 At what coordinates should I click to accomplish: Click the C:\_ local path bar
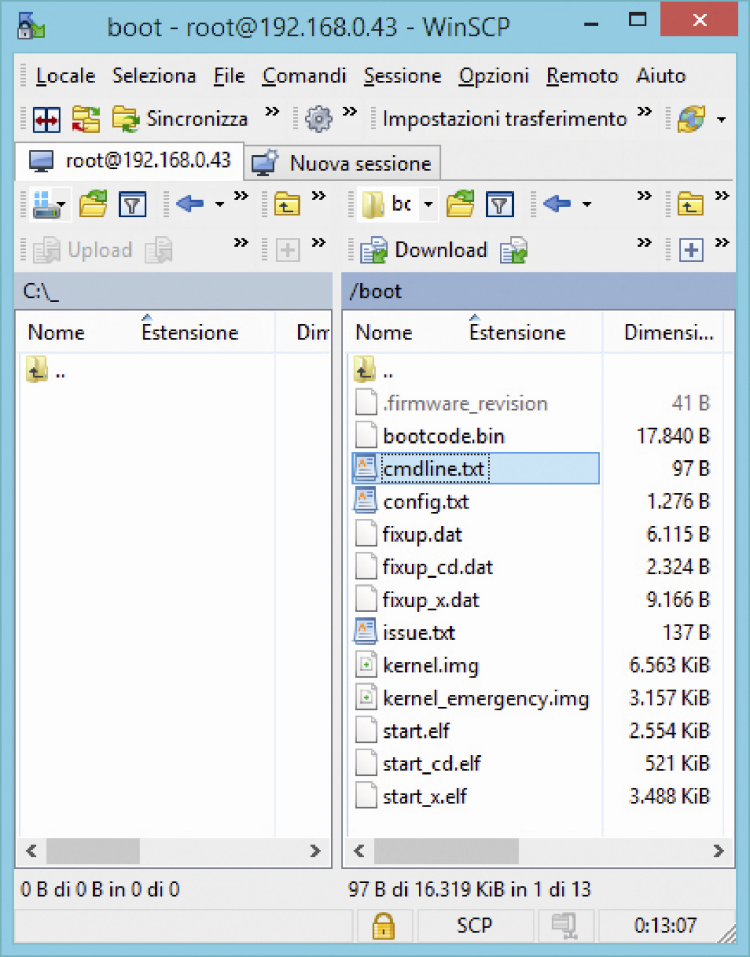point(173,291)
